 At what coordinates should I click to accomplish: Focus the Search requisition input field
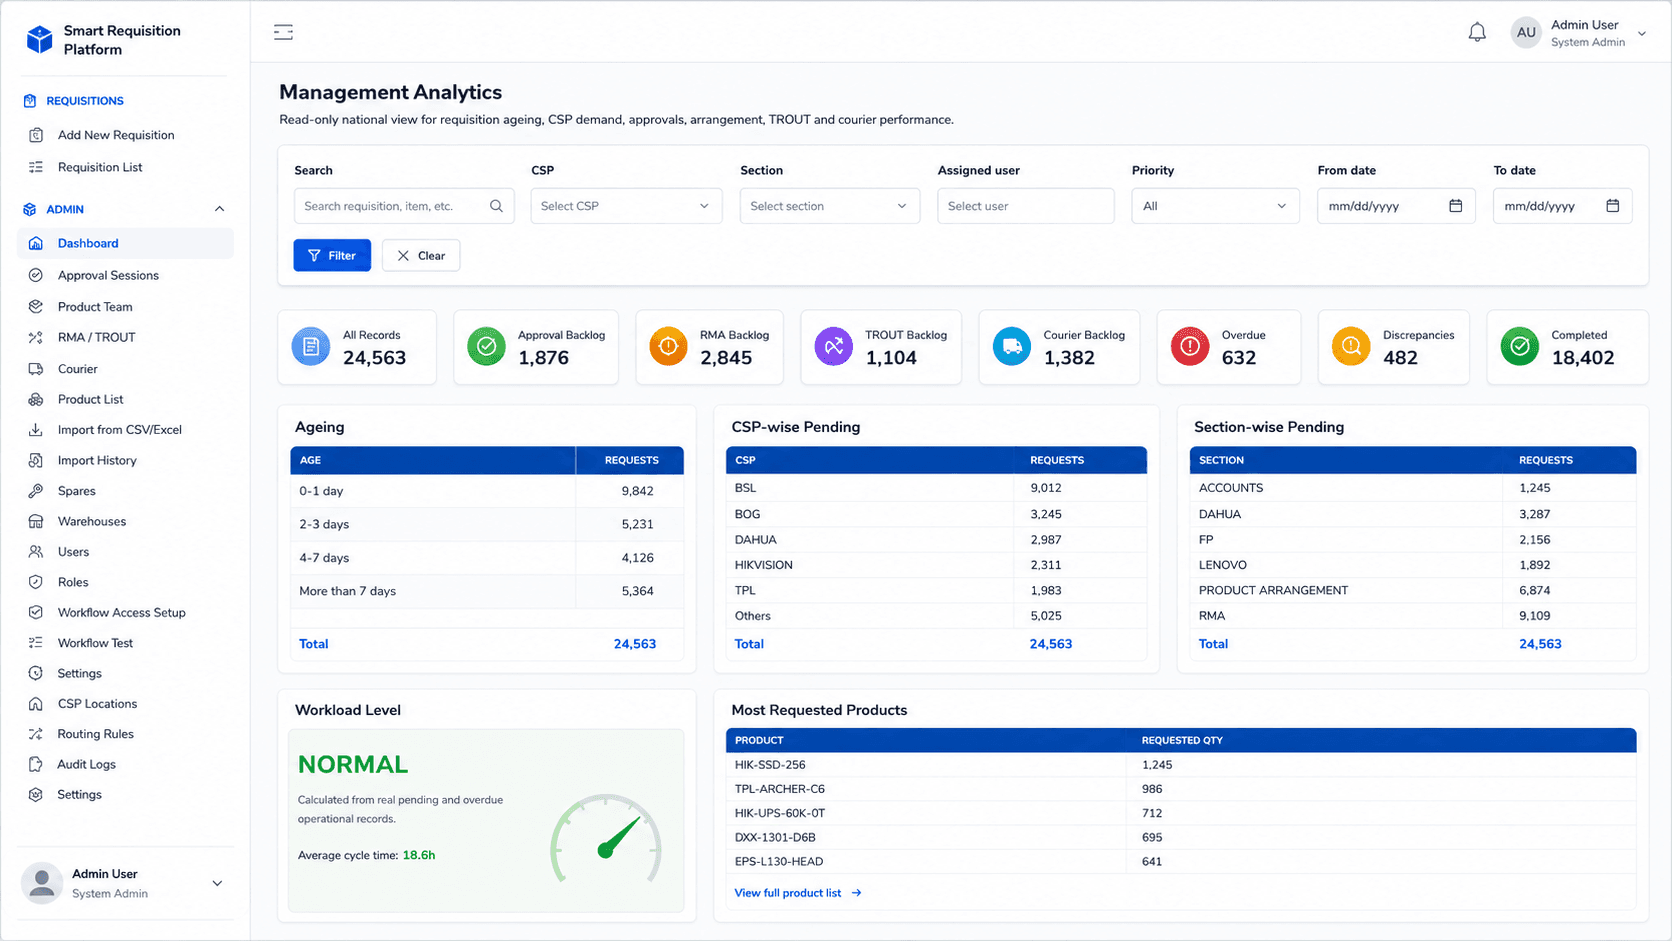404,206
